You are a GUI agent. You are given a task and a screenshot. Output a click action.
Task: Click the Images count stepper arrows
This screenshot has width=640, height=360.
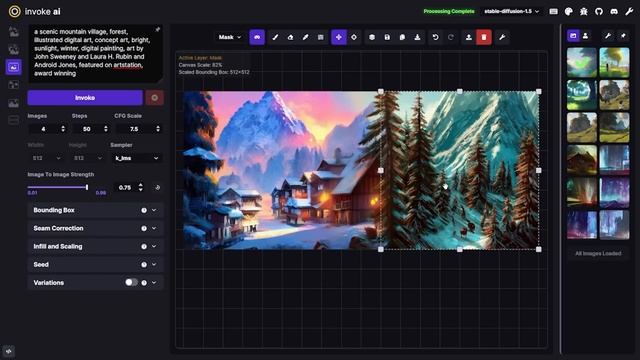click(x=63, y=129)
